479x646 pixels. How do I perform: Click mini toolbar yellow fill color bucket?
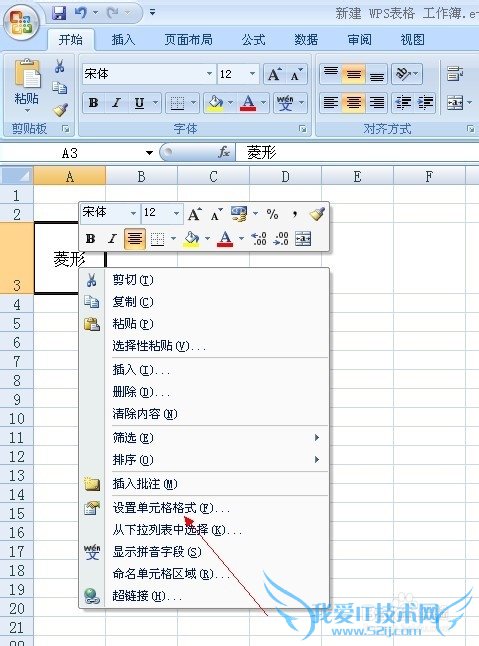coord(192,239)
